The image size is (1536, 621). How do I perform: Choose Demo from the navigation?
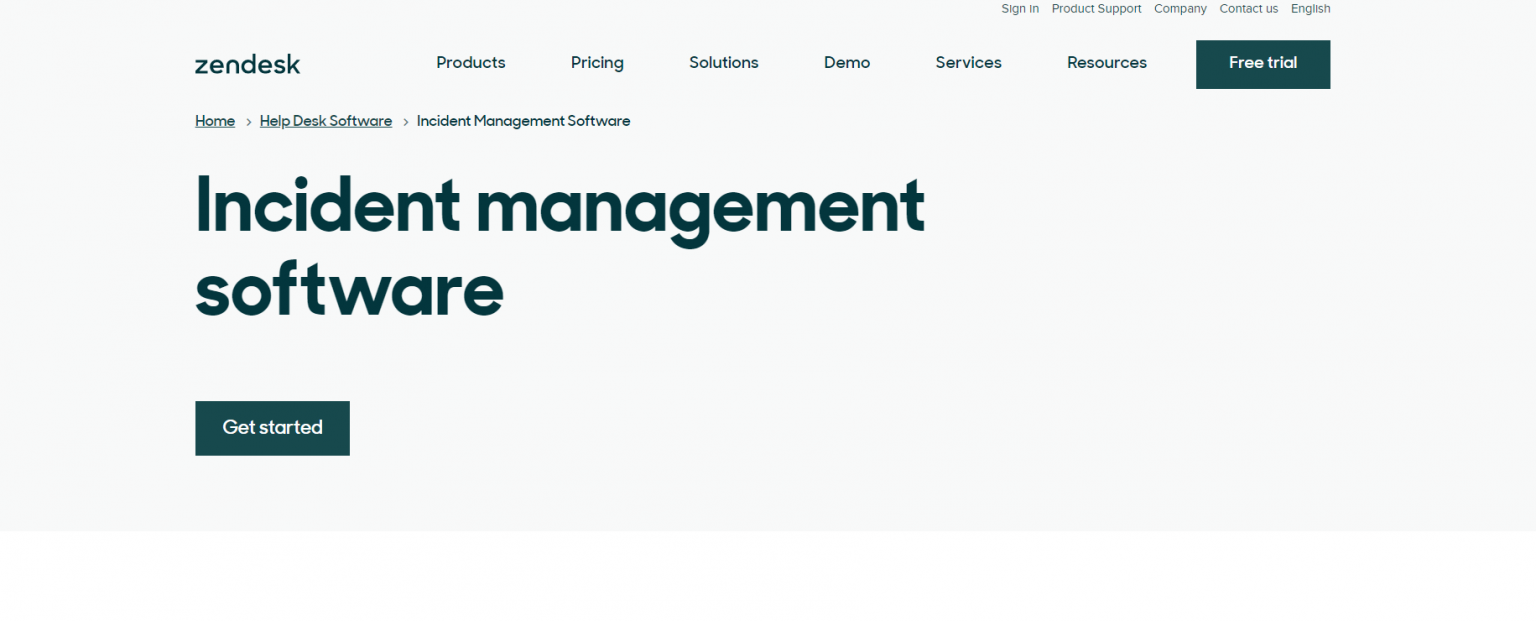pos(846,63)
